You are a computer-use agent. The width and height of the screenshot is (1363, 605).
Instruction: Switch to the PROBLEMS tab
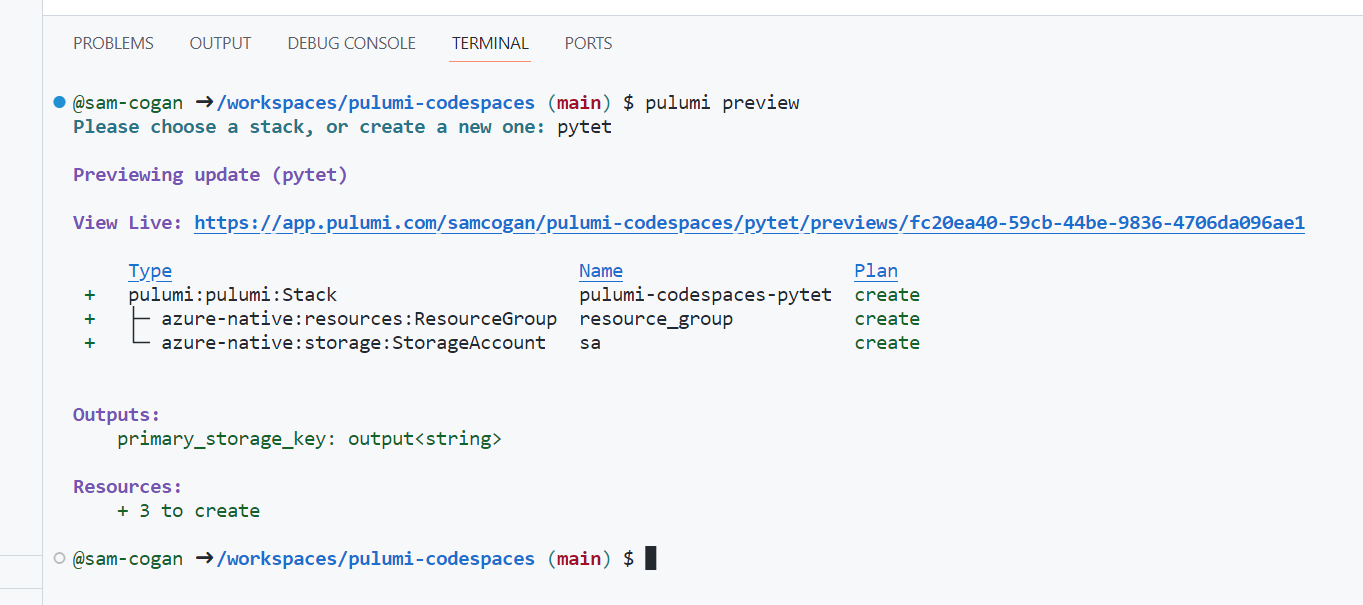113,43
